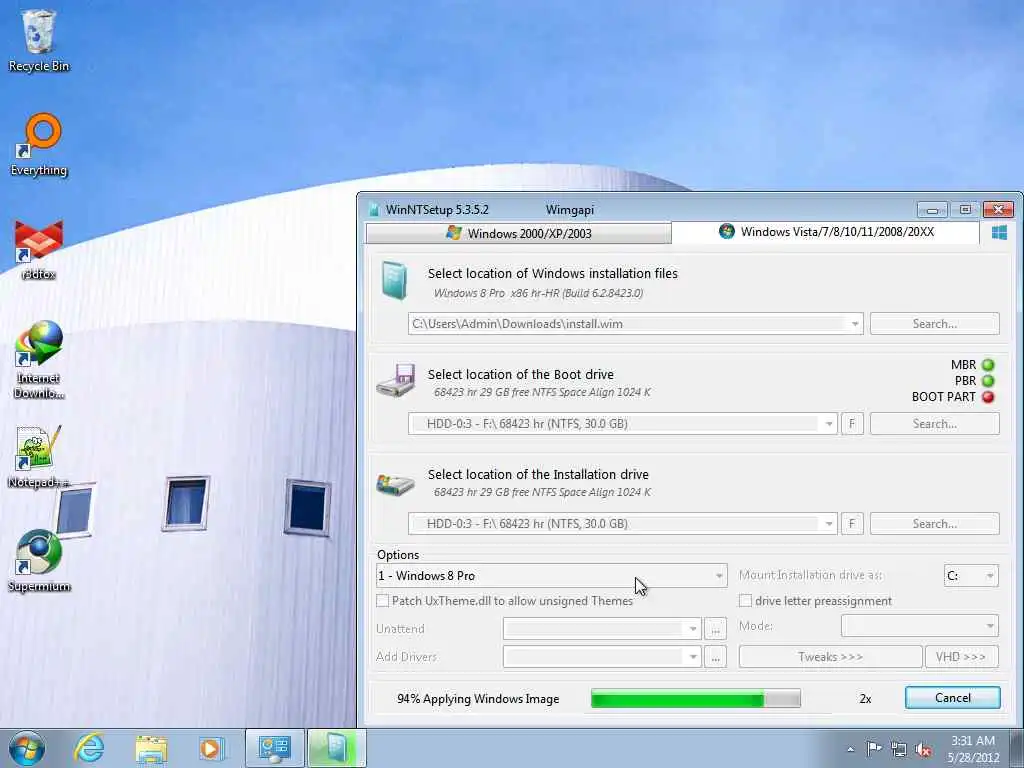
Task: Open the clock showing 3:31 AM
Action: (x=973, y=749)
